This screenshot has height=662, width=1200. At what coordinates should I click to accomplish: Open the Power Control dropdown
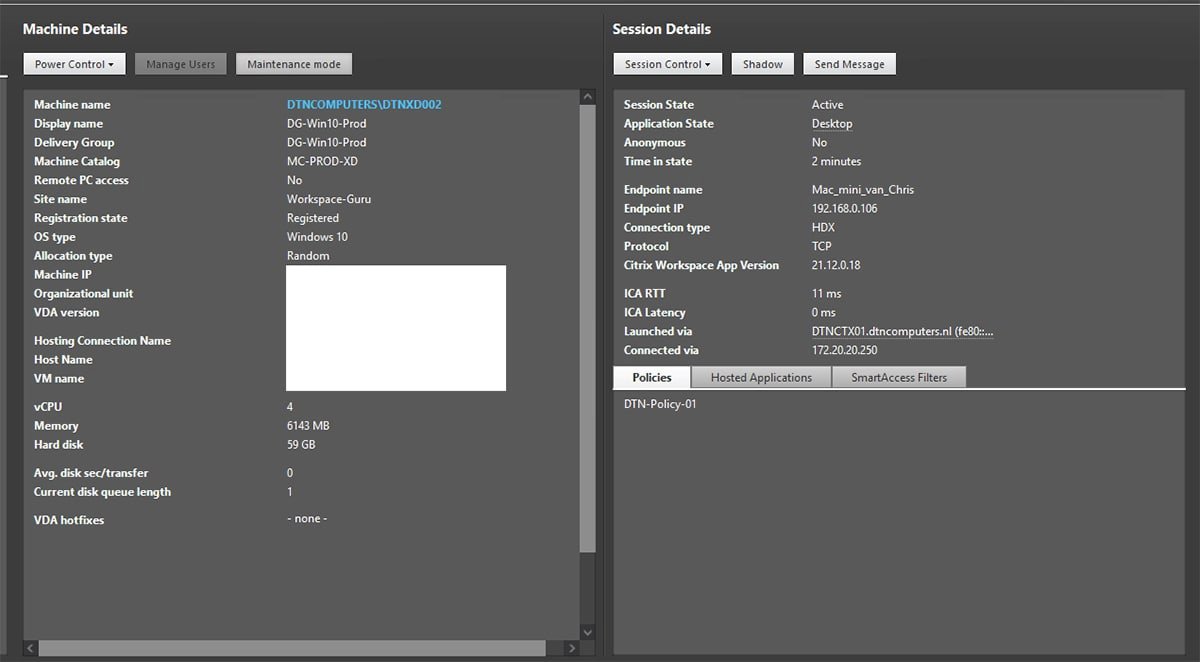pos(74,64)
